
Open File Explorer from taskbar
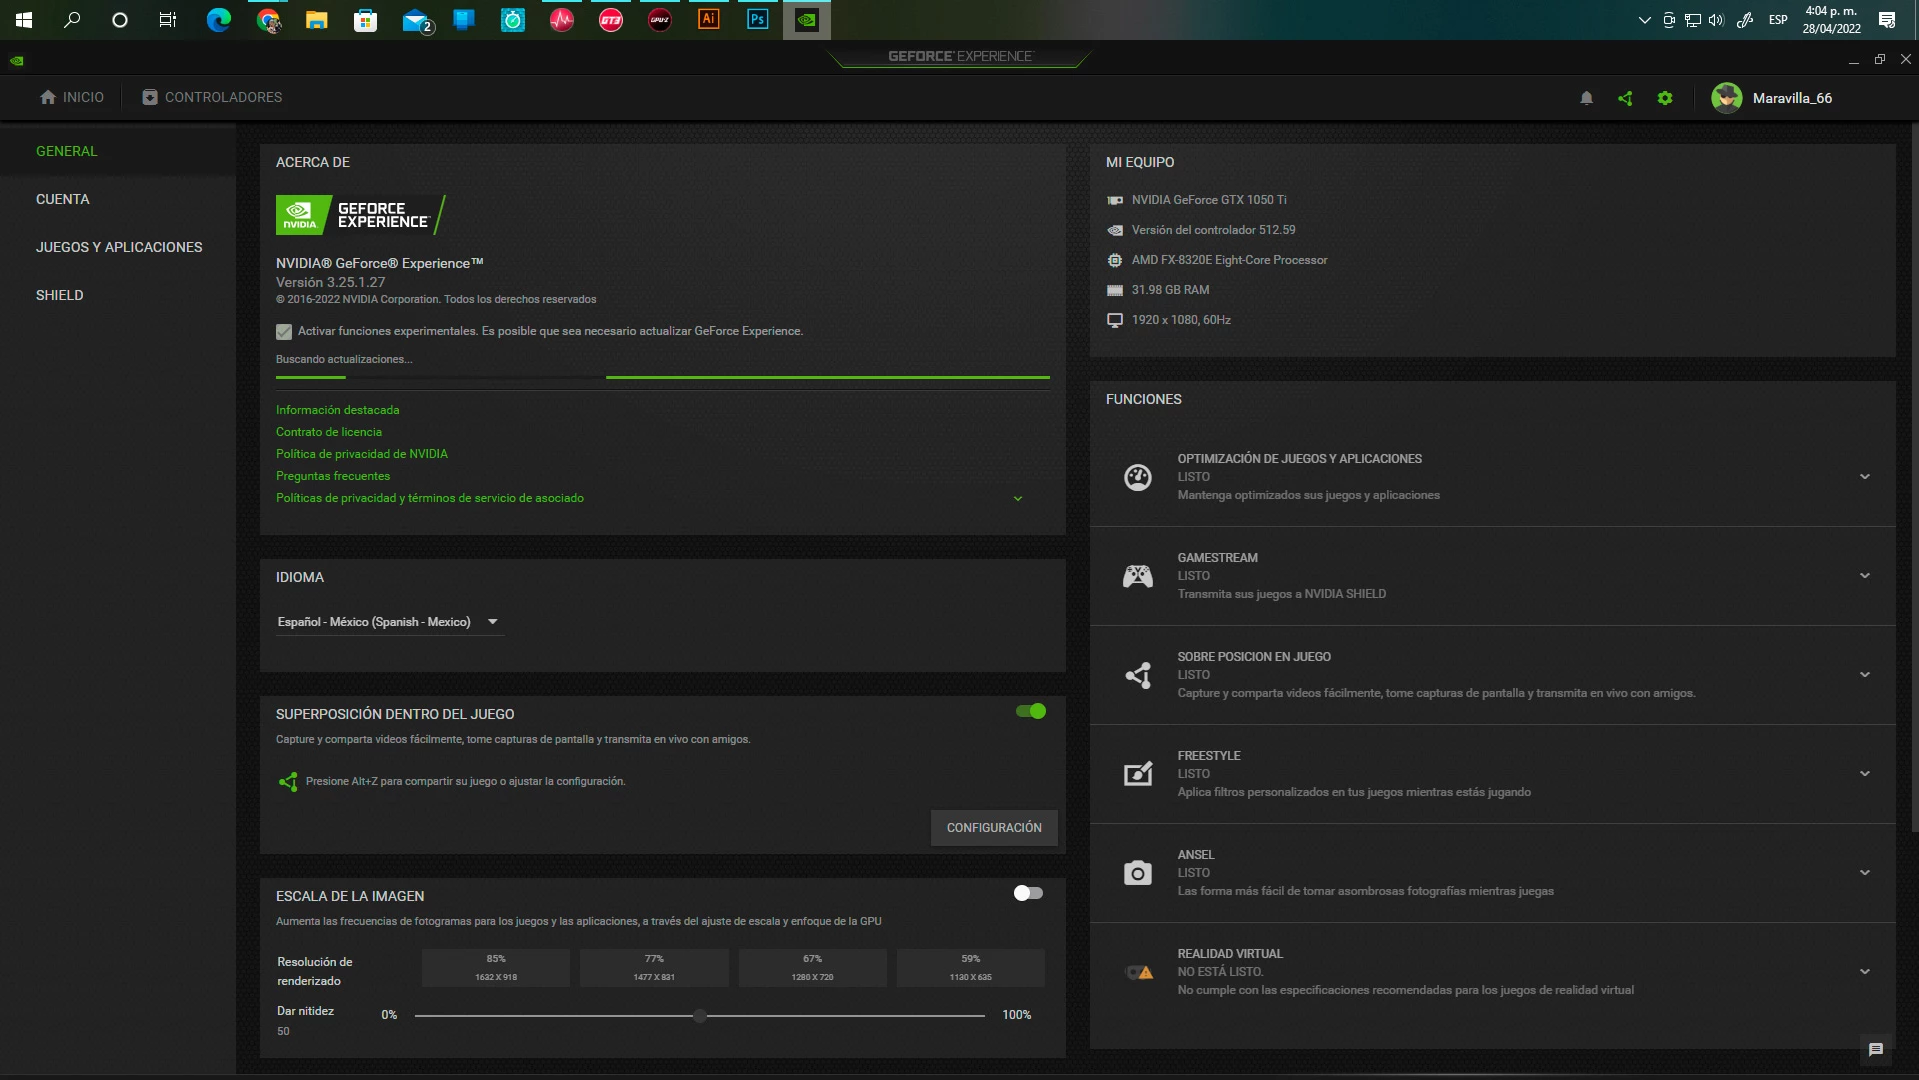(x=317, y=20)
